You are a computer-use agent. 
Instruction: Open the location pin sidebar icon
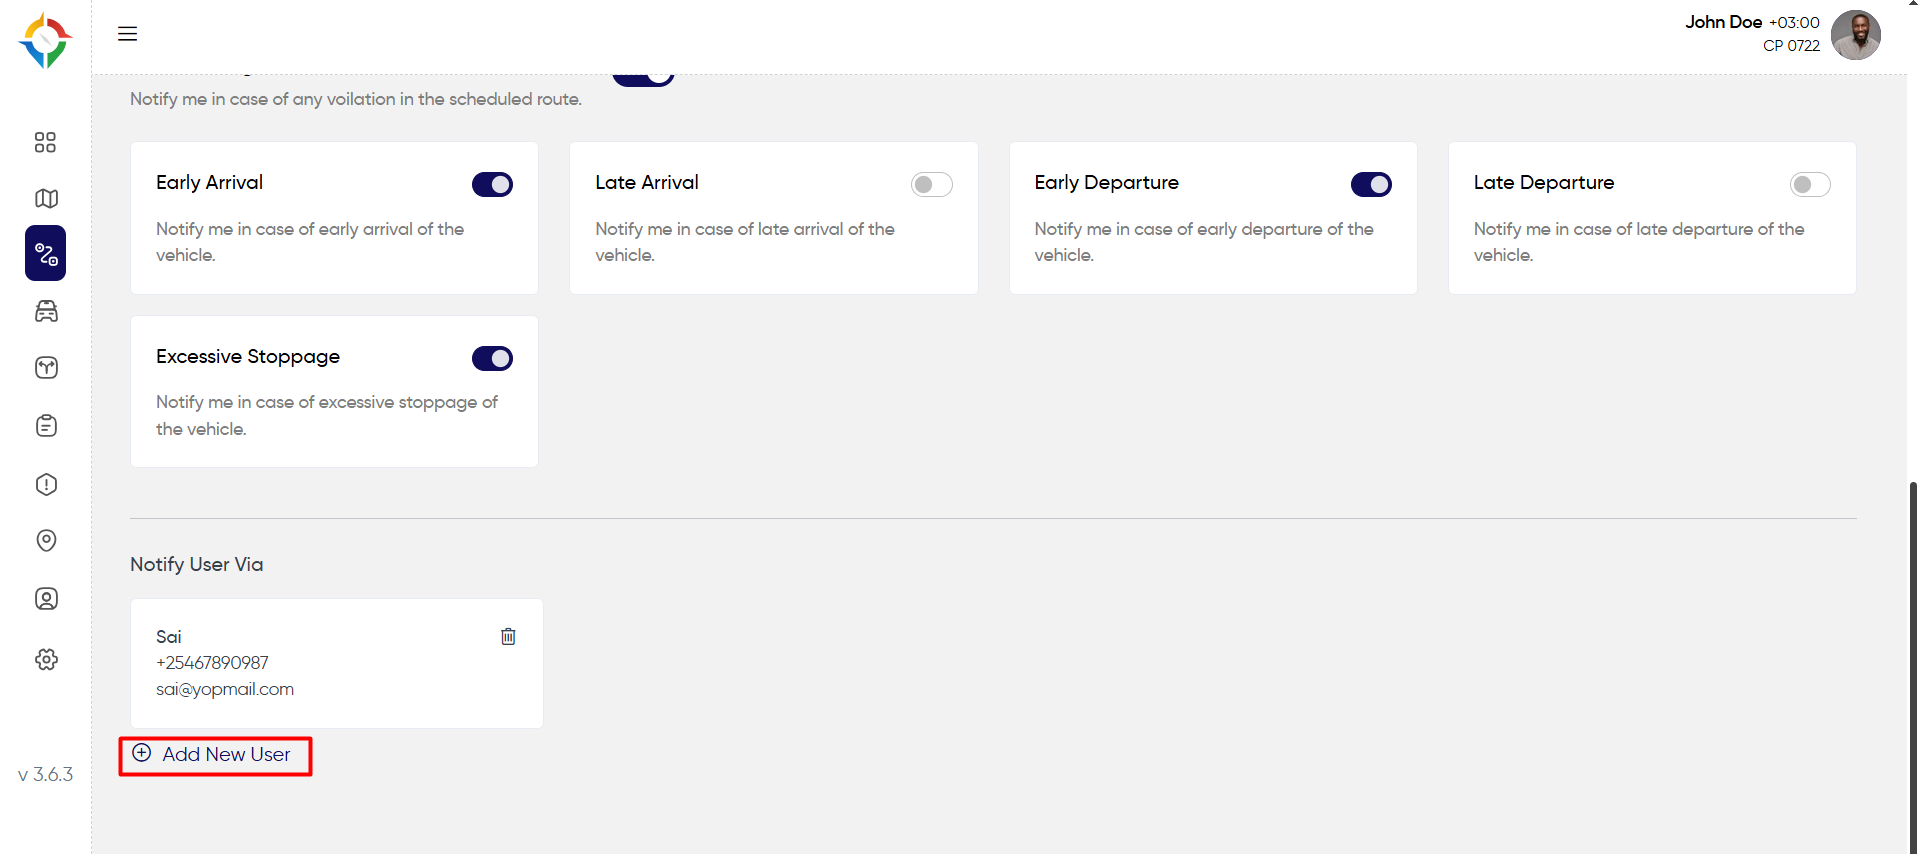tap(46, 540)
